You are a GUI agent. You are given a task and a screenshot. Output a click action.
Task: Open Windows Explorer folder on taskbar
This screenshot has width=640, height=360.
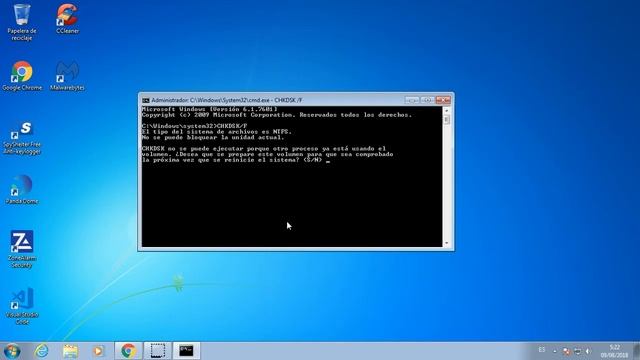click(x=70, y=351)
